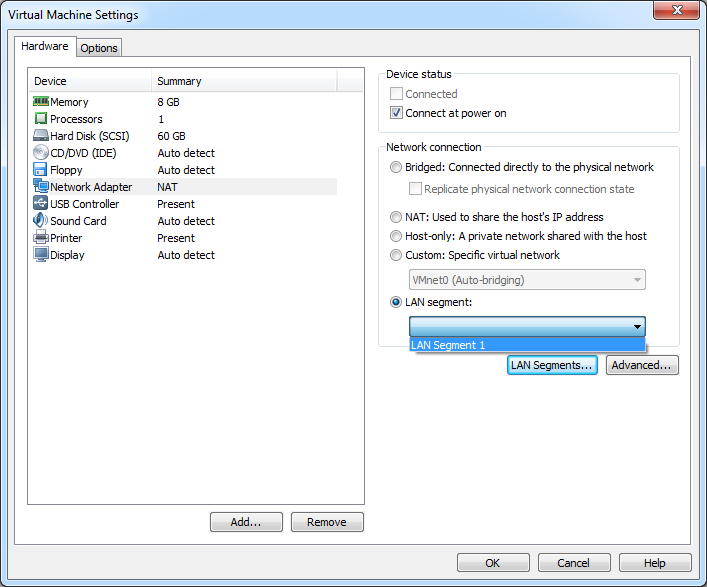707x587 pixels.
Task: Click the Sound Card speaker icon
Action: [41, 221]
